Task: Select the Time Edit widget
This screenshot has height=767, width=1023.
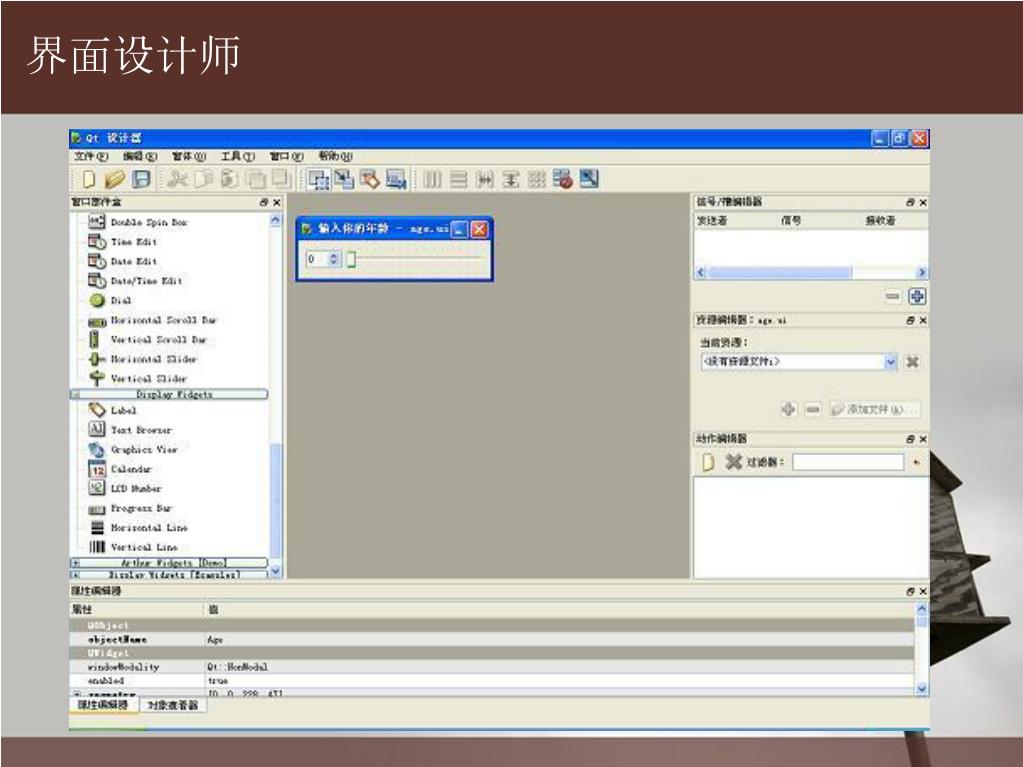Action: 123,242
